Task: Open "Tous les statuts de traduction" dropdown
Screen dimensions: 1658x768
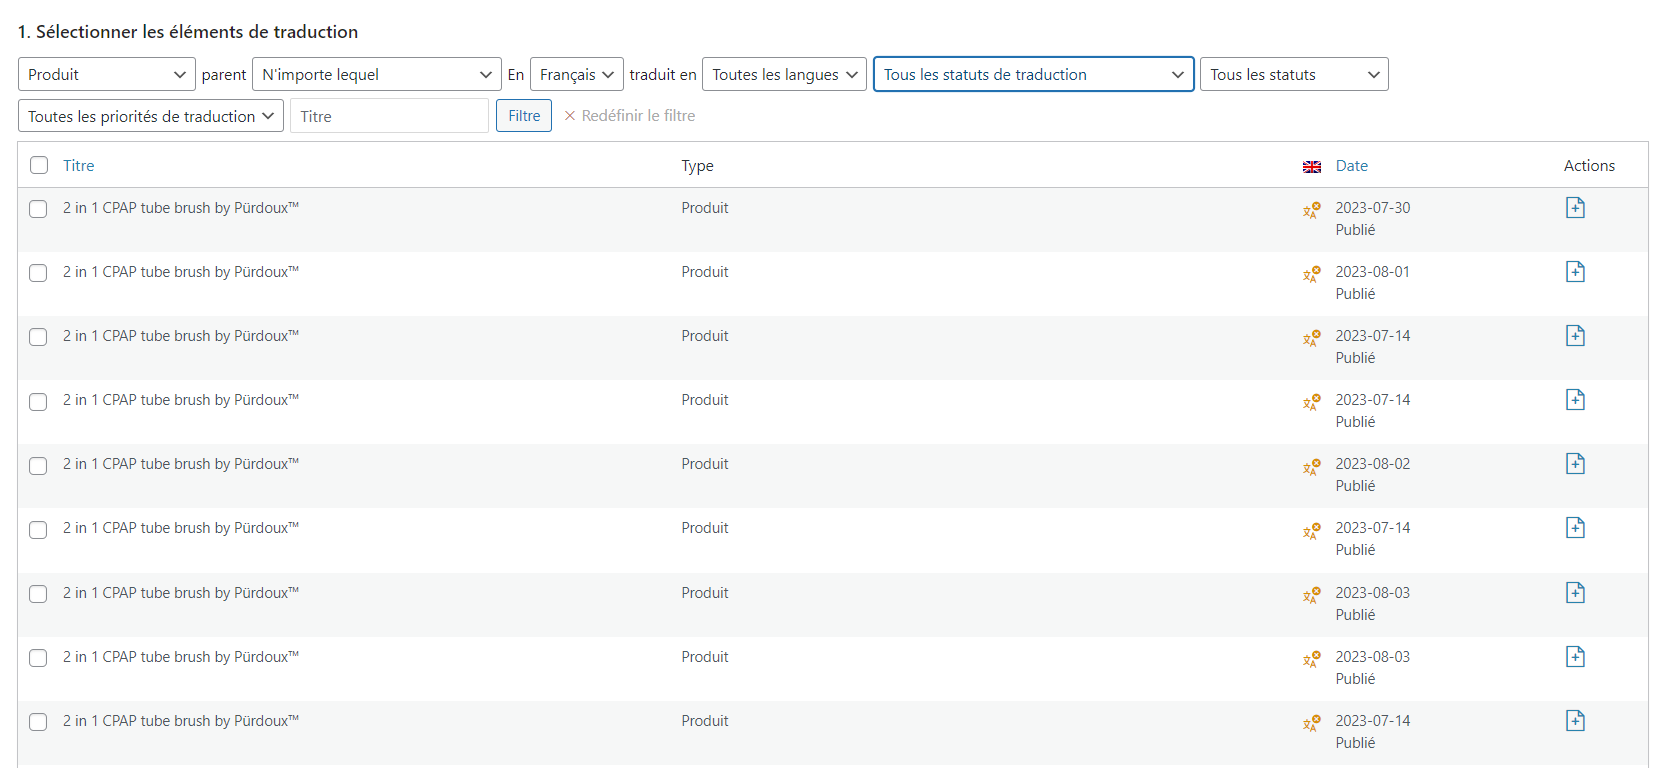Action: 1034,74
